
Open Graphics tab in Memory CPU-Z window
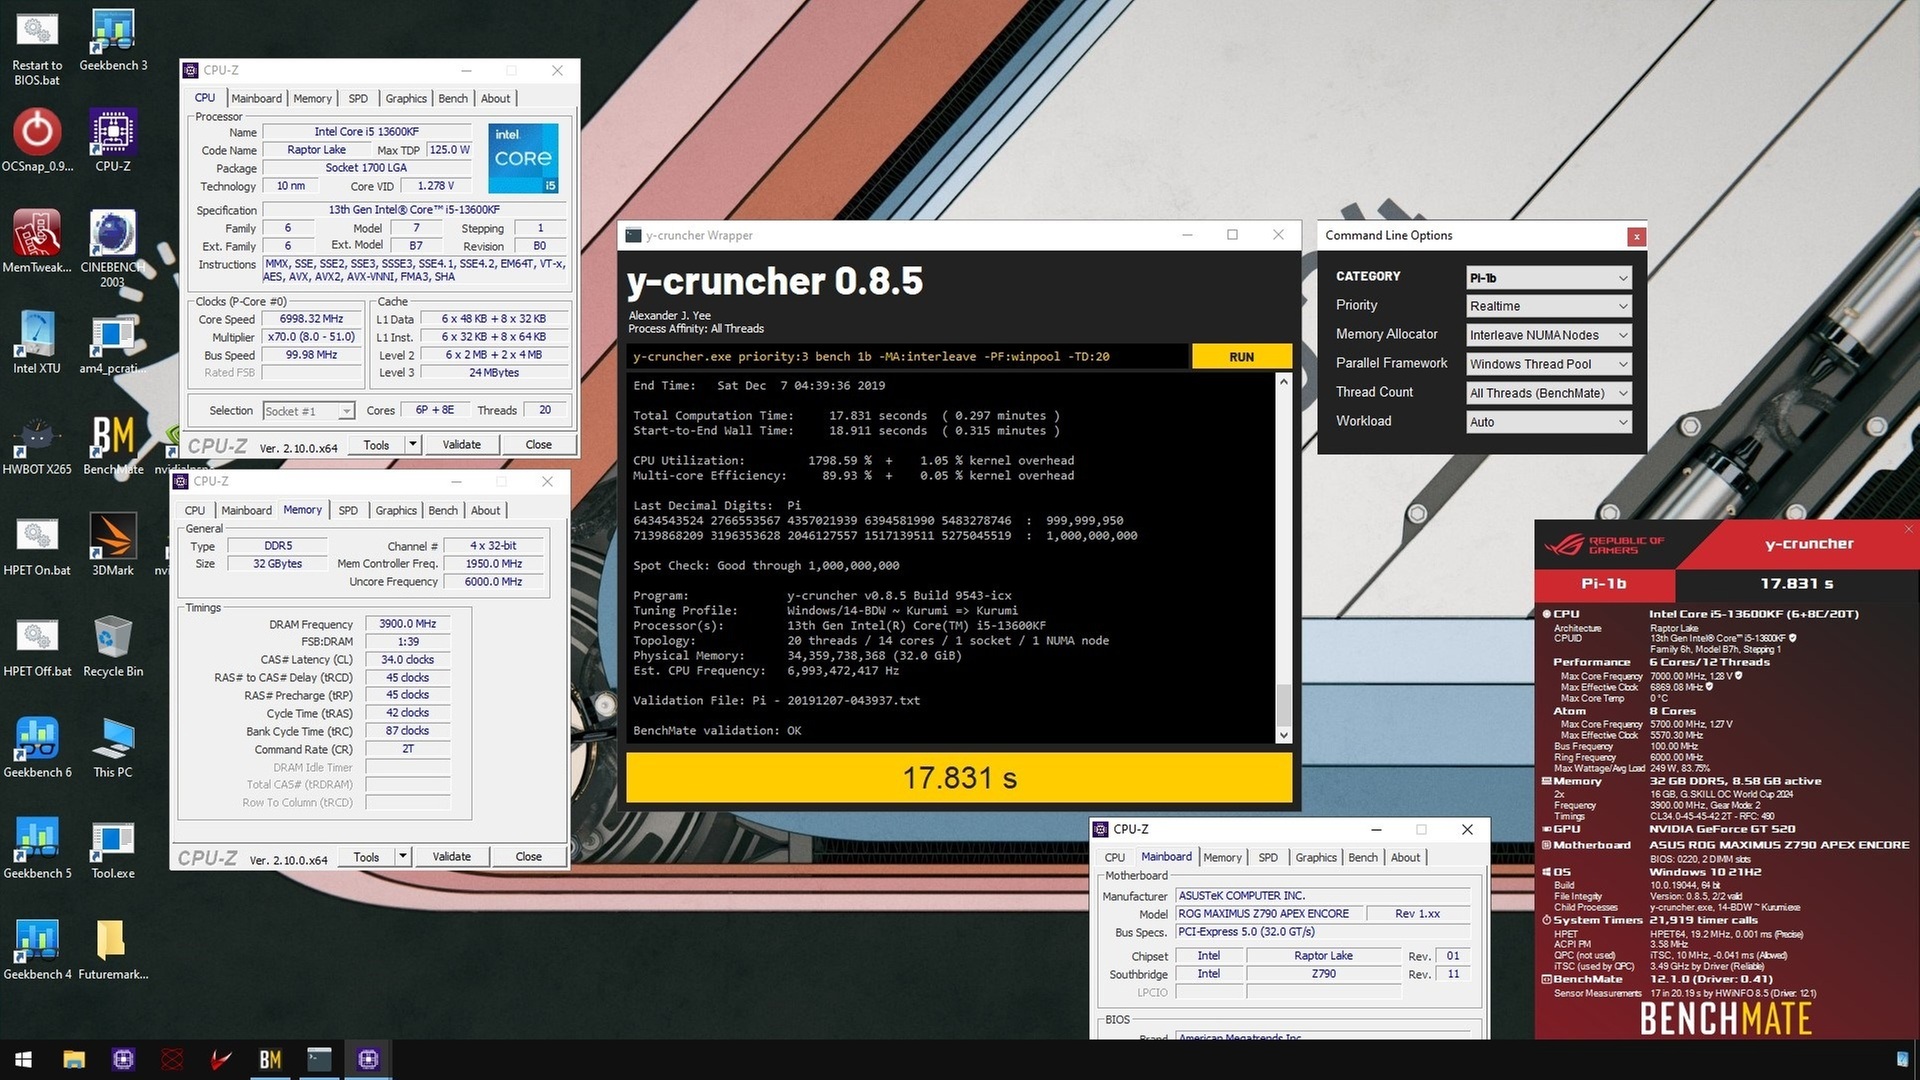(x=396, y=510)
